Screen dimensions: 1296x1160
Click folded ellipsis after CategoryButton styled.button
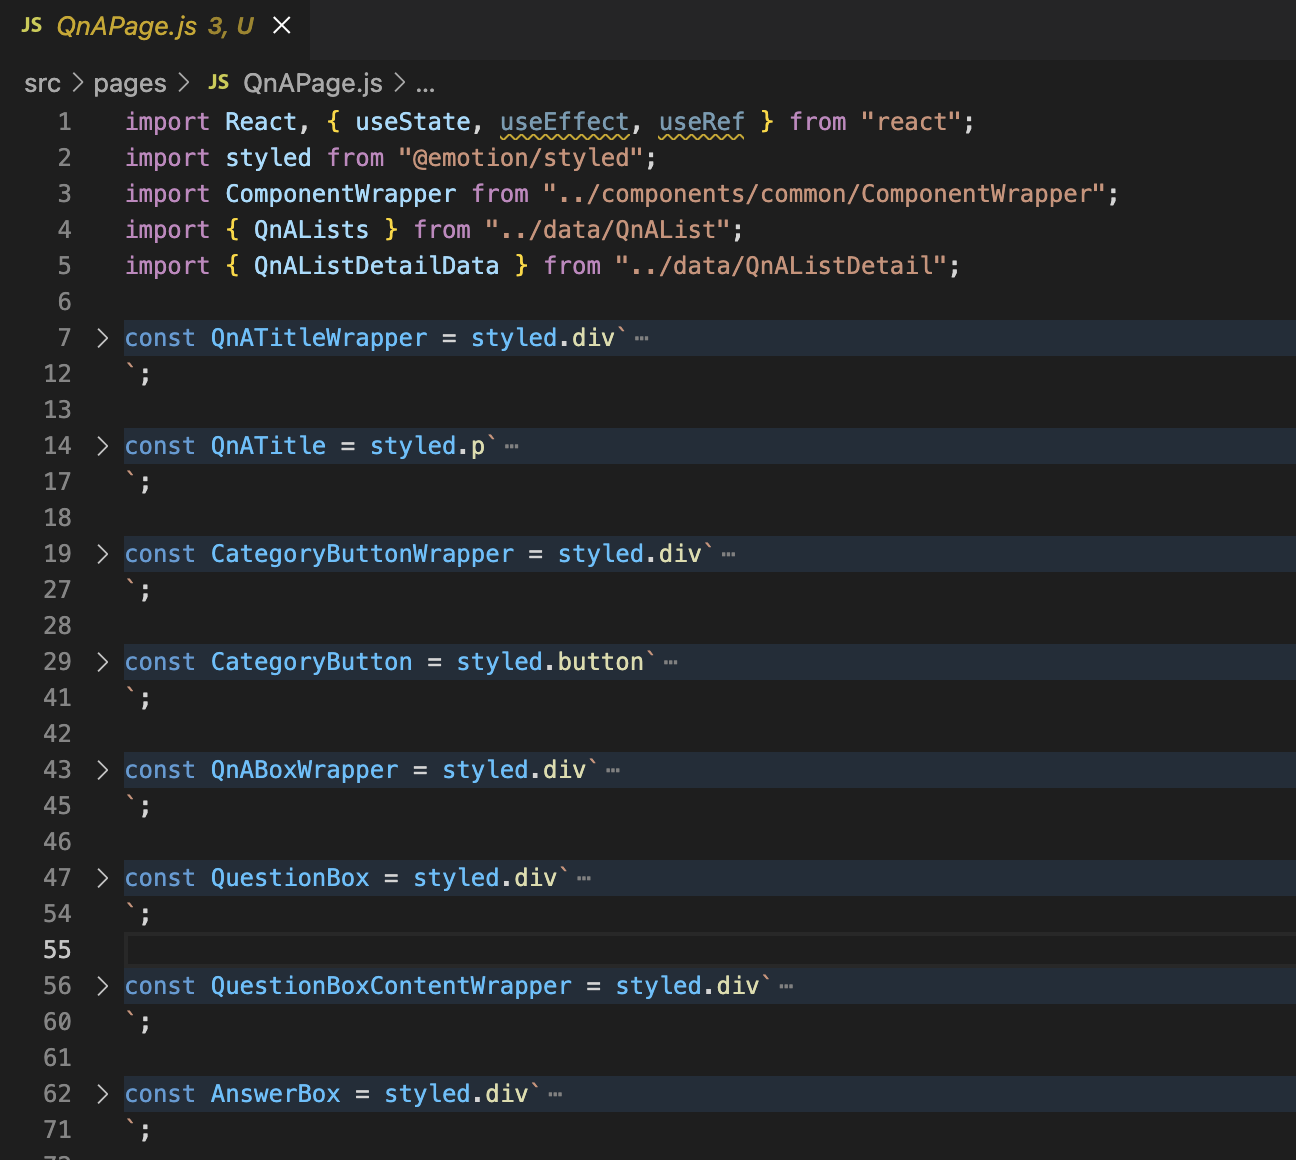pos(670,662)
